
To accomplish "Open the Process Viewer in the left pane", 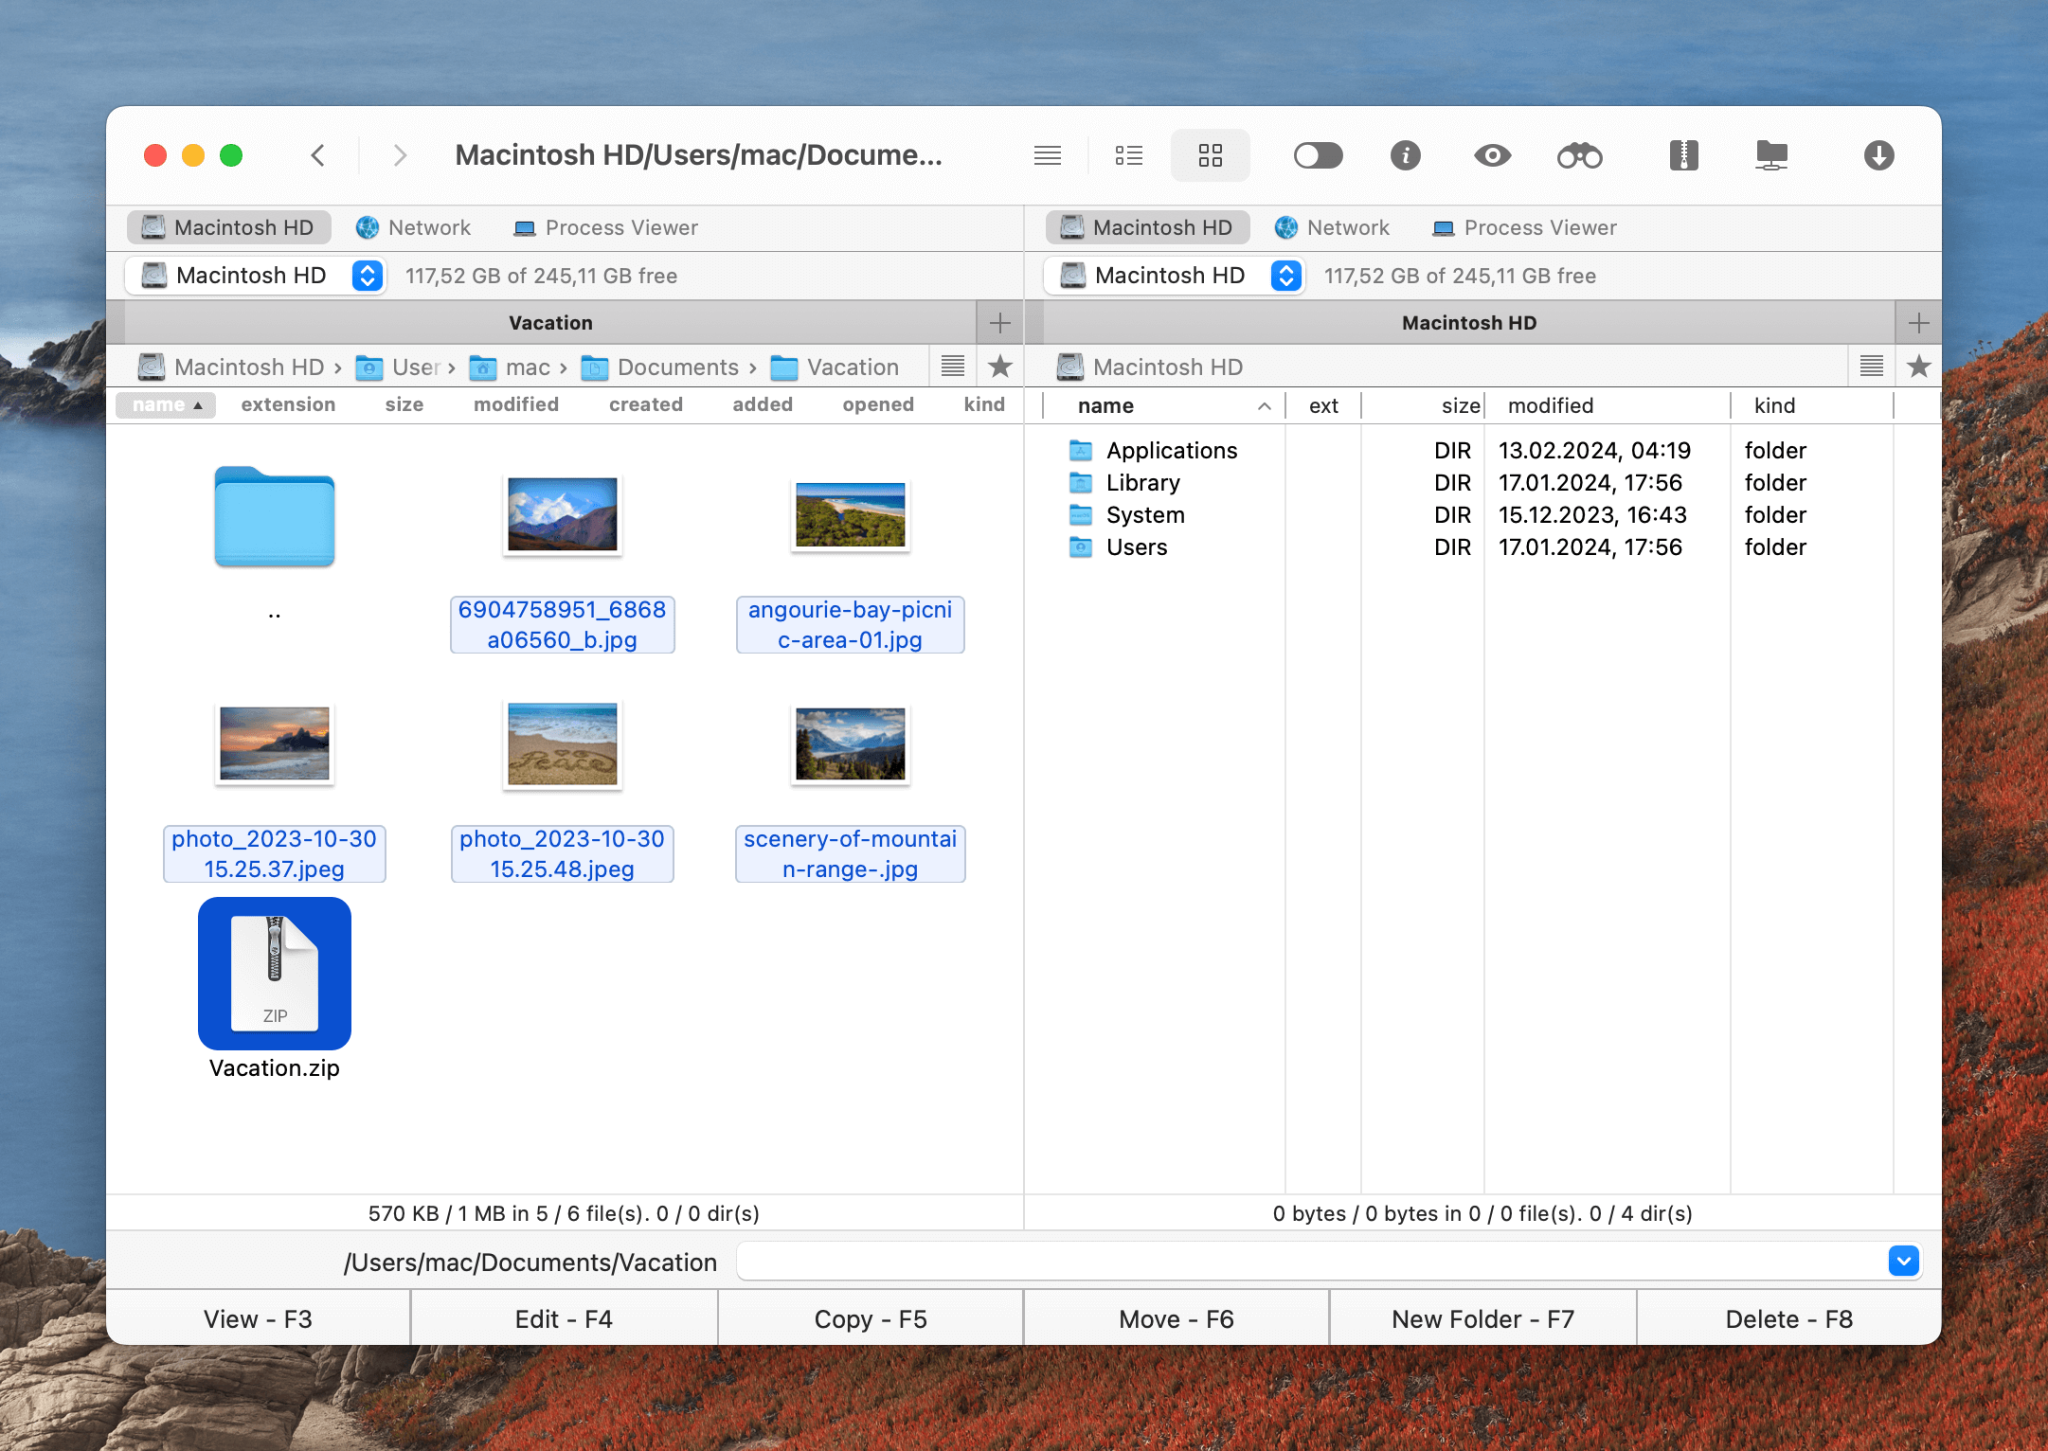I will (x=604, y=227).
